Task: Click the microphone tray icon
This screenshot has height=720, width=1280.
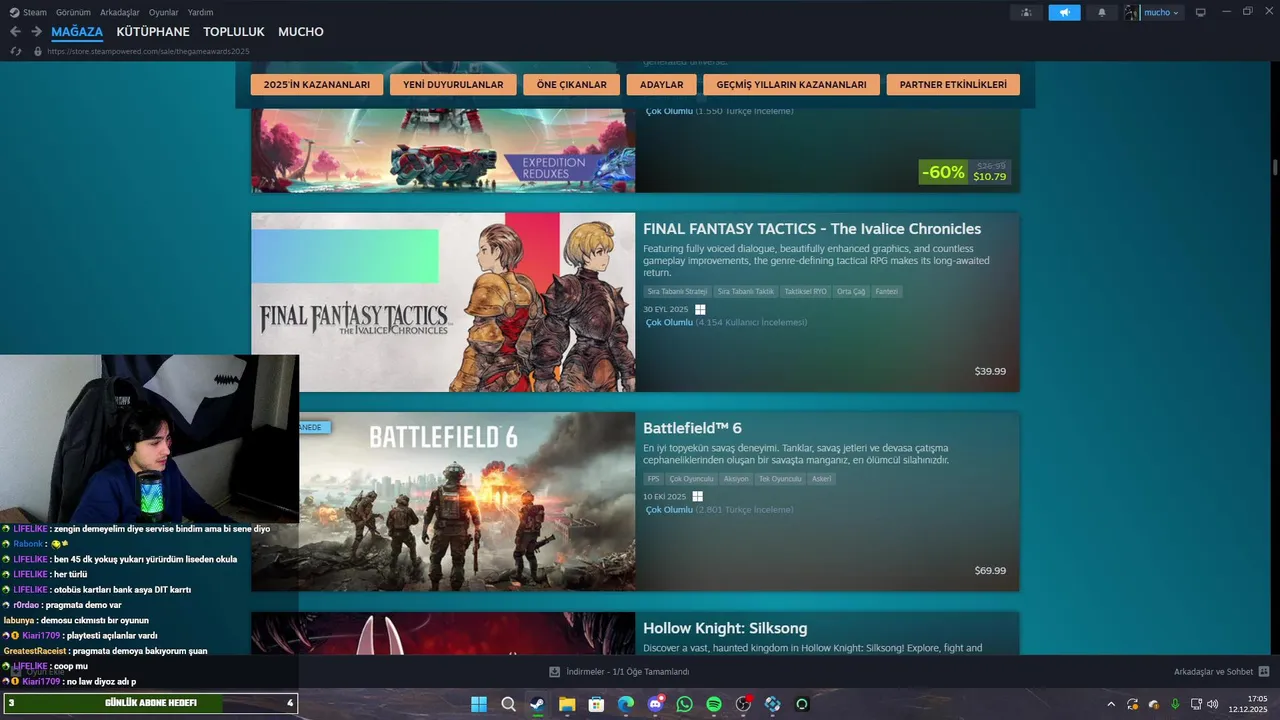Action: [1175, 704]
